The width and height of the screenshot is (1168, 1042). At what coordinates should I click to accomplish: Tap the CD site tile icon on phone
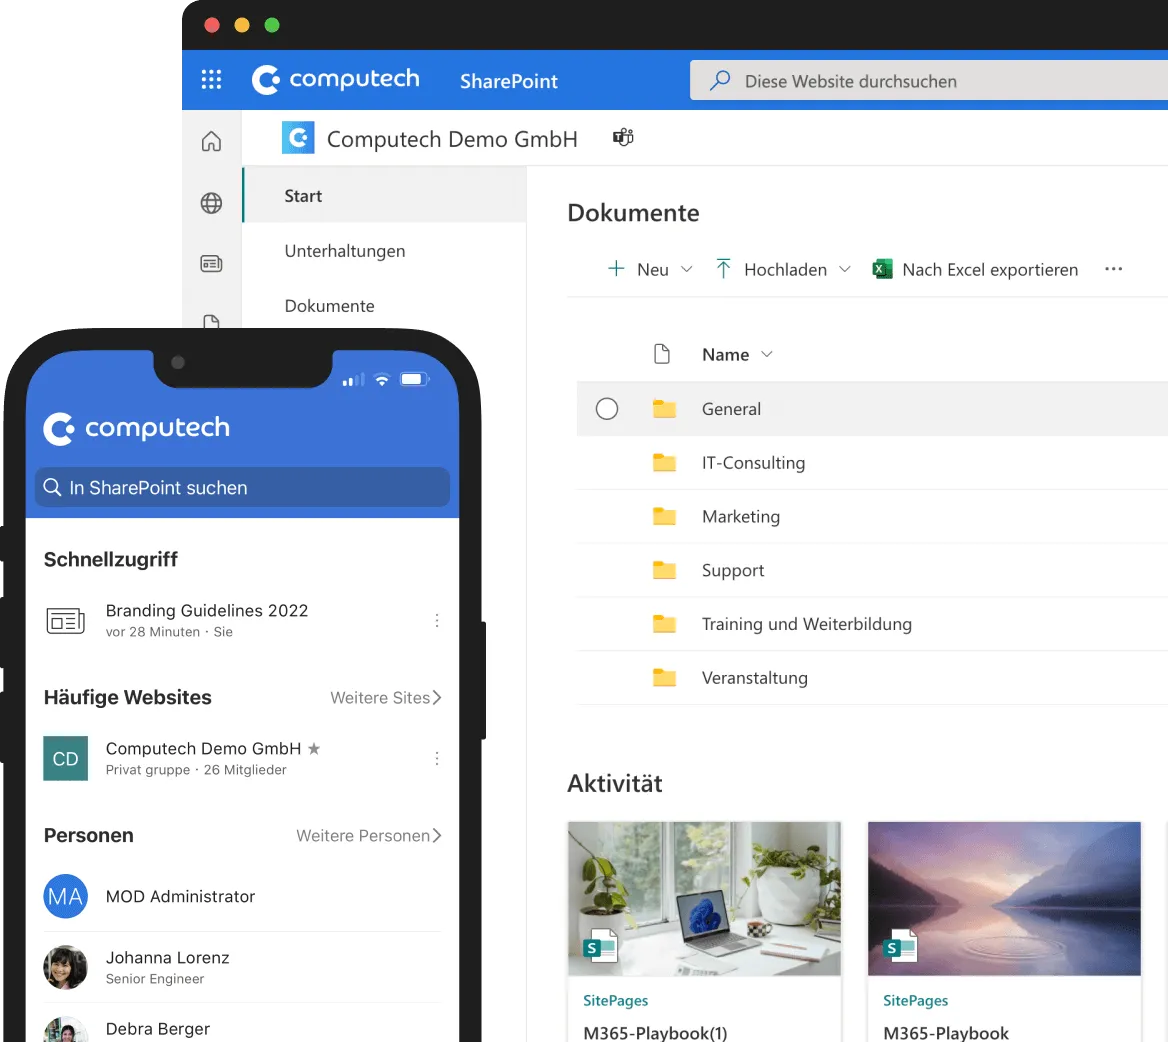66,758
